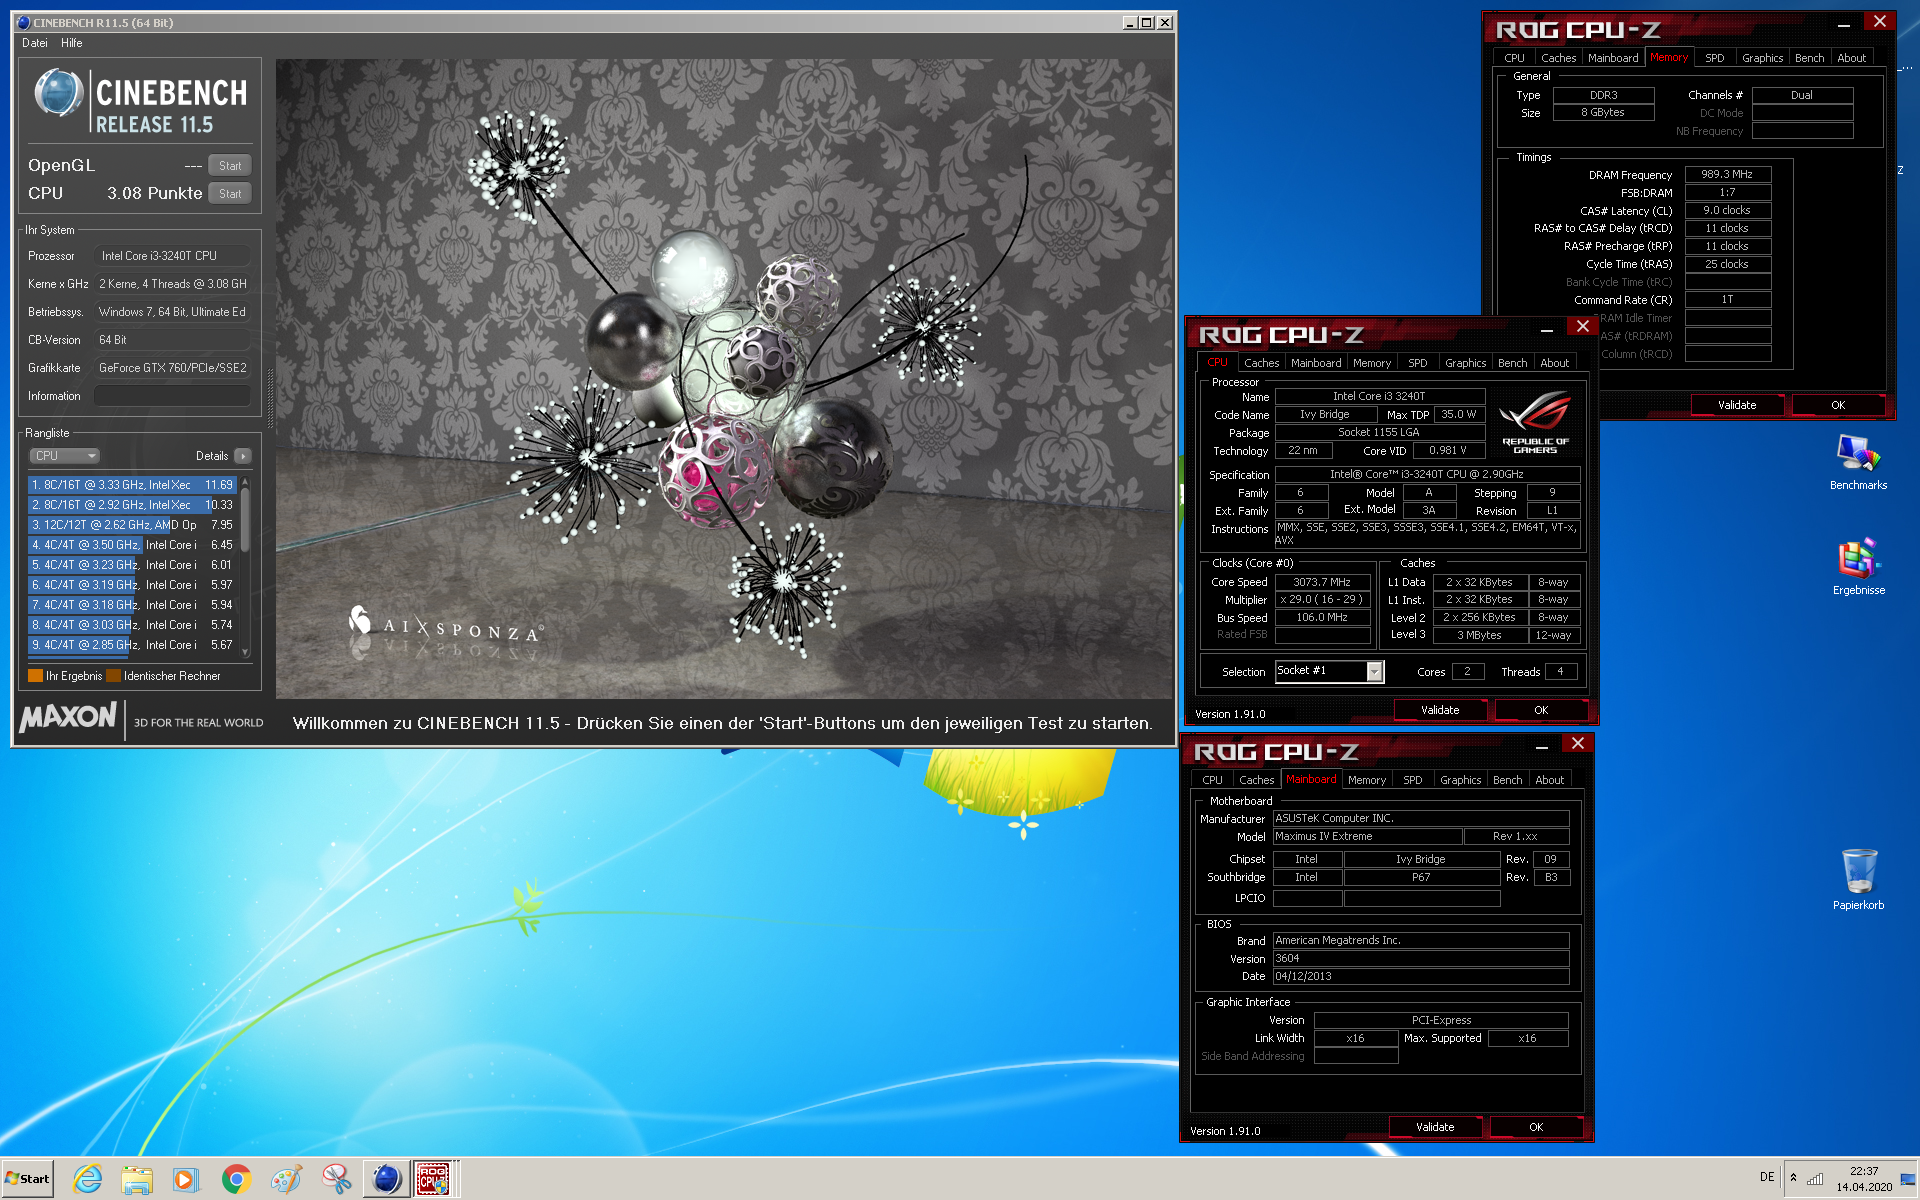Open Paint from the taskbar

pyautogui.click(x=286, y=1179)
